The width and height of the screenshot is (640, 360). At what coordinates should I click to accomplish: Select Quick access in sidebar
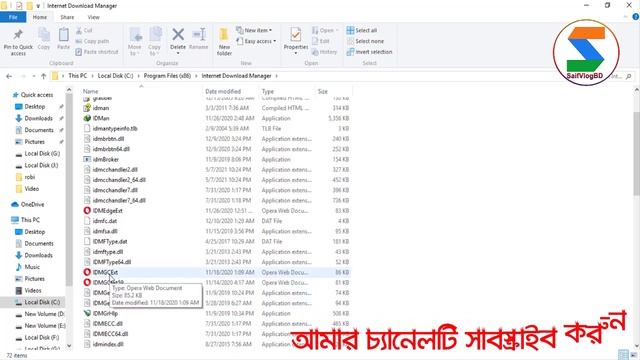37,95
